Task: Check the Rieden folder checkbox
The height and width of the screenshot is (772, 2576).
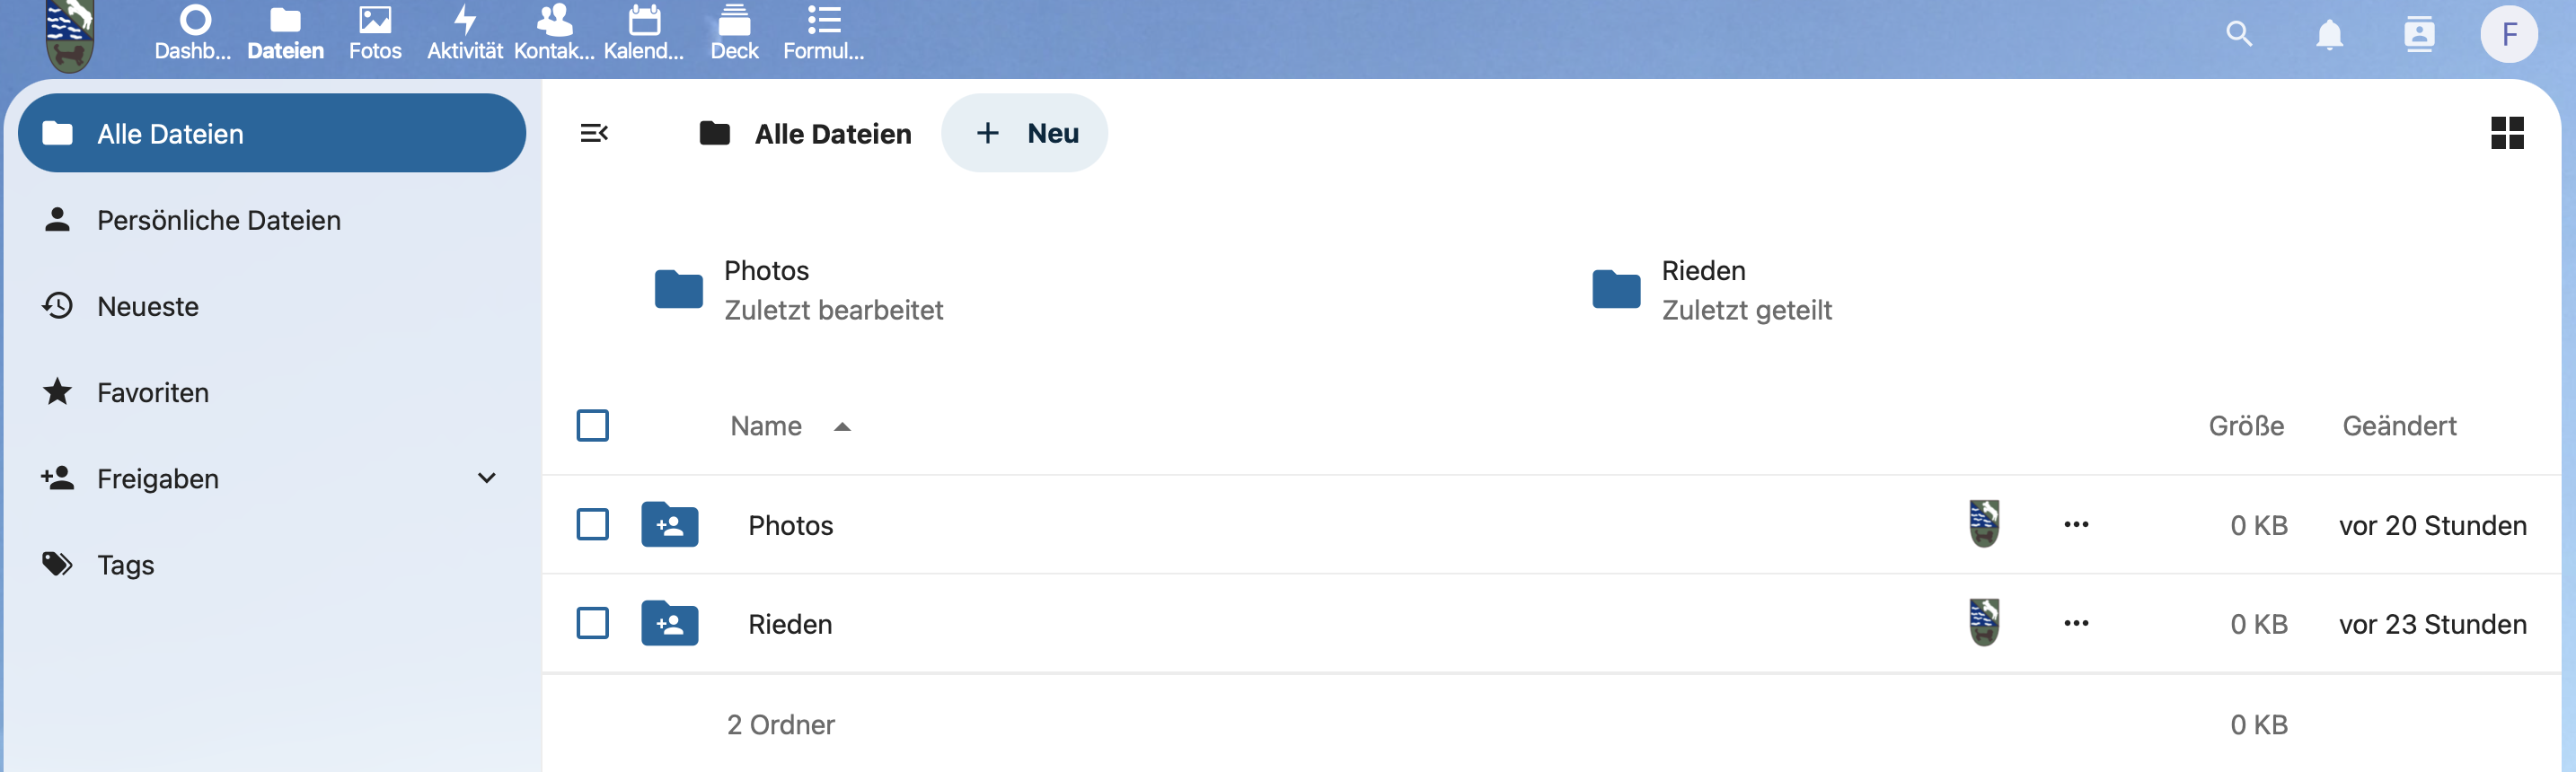Action: pos(593,624)
